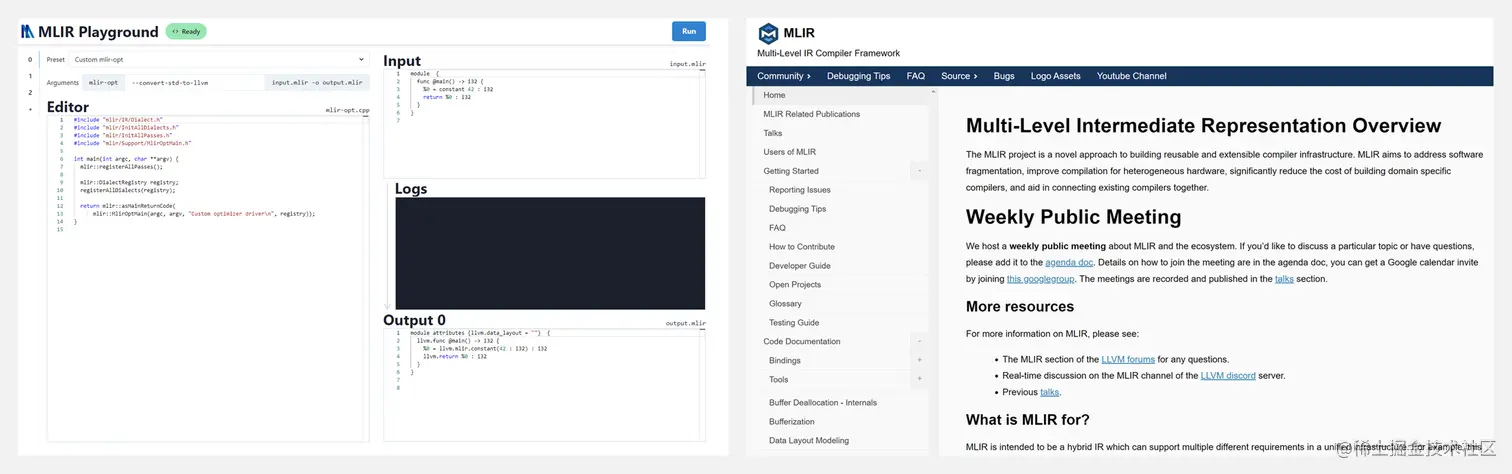This screenshot has width=1512, height=474.
Task: Expand the Tools section
Action: [x=919, y=380]
